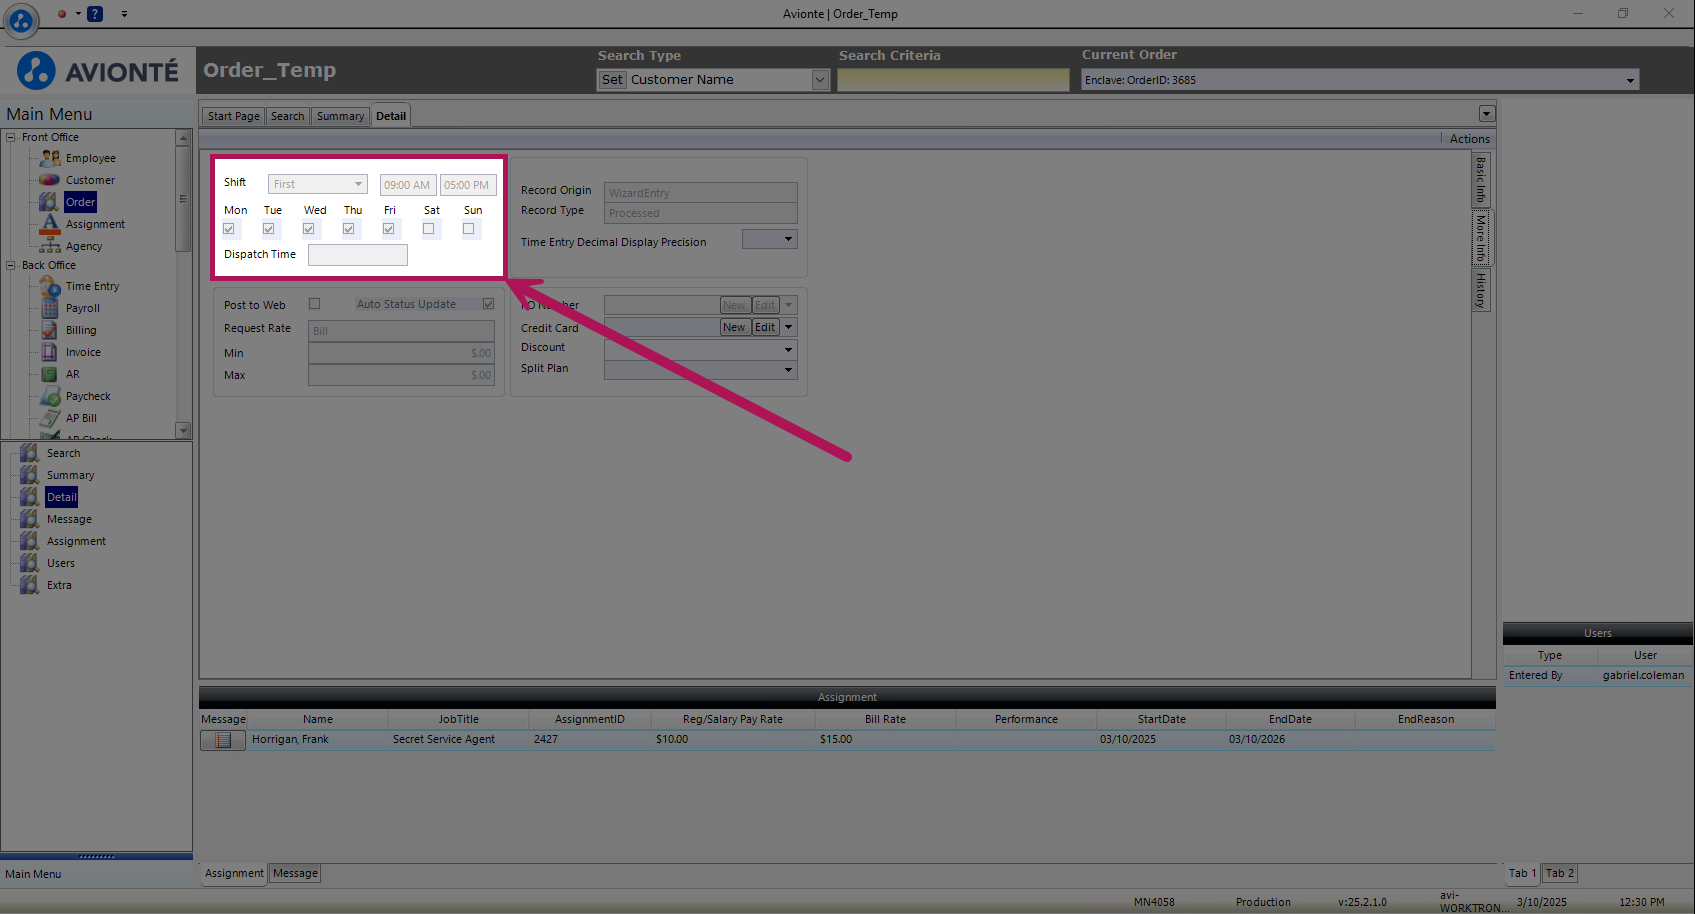The width and height of the screenshot is (1695, 914).
Task: Open the Billing icon in Back Office
Action: tap(50, 330)
